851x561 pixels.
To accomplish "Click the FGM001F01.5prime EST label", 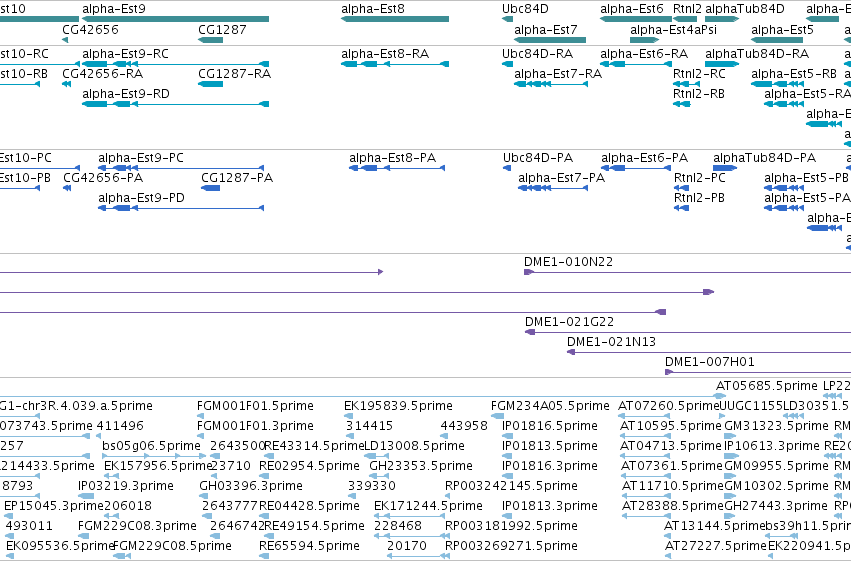I will coord(255,406).
